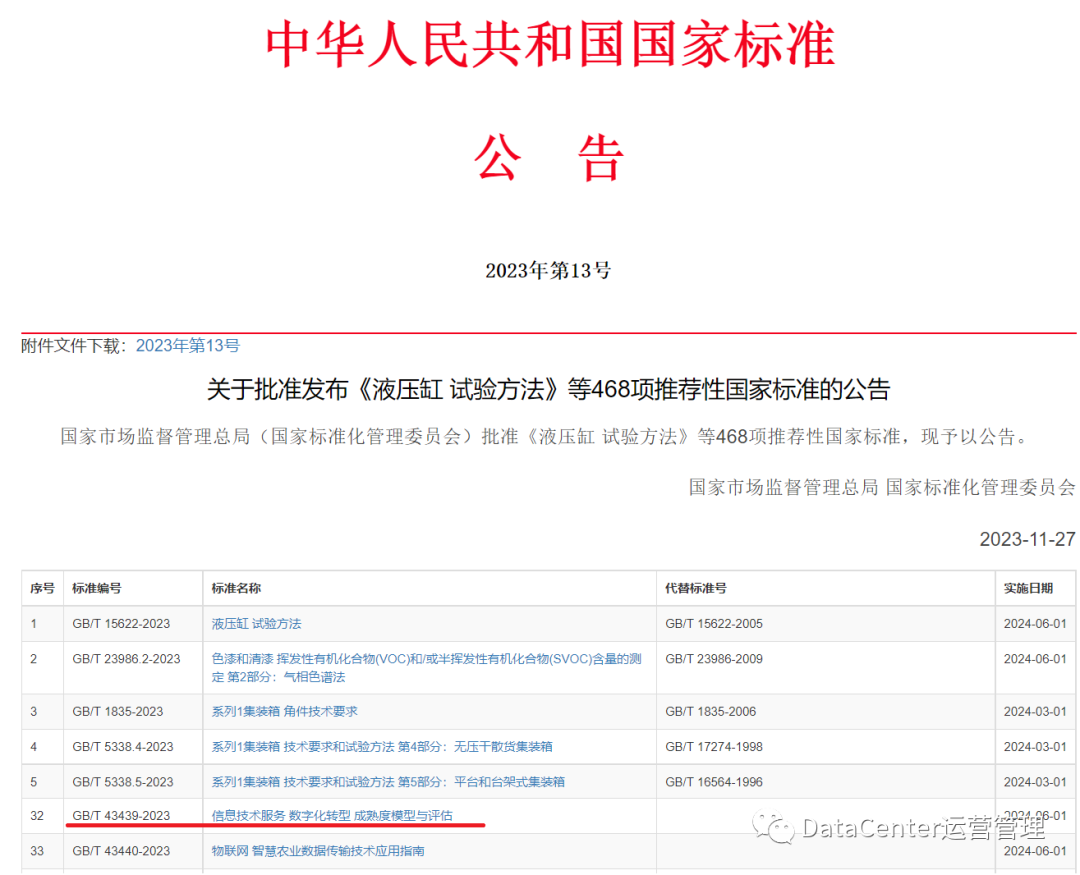Viewport: 1080px width, 875px height.
Task: Select the GB/T 43439-2023 standard number cell
Action: pyautogui.click(x=121, y=816)
